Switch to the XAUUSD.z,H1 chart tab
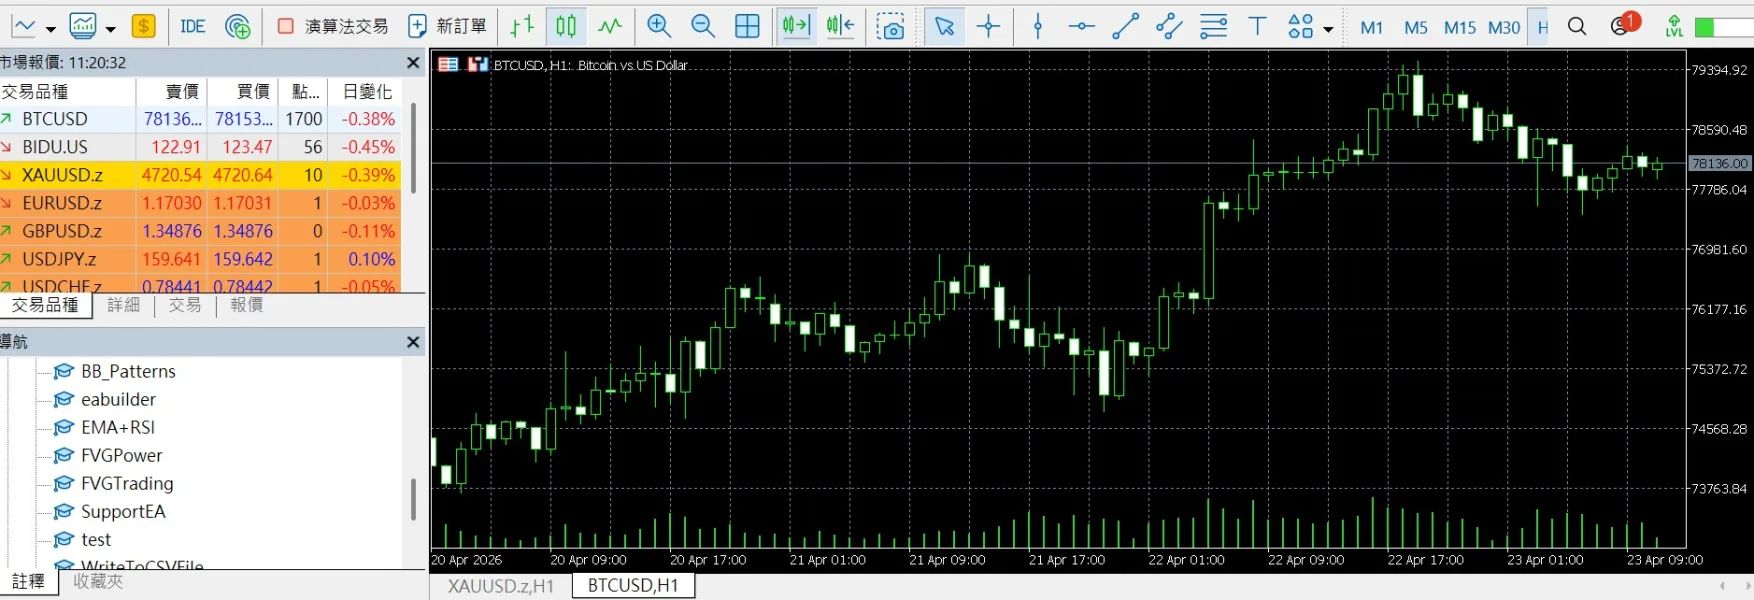 500,586
